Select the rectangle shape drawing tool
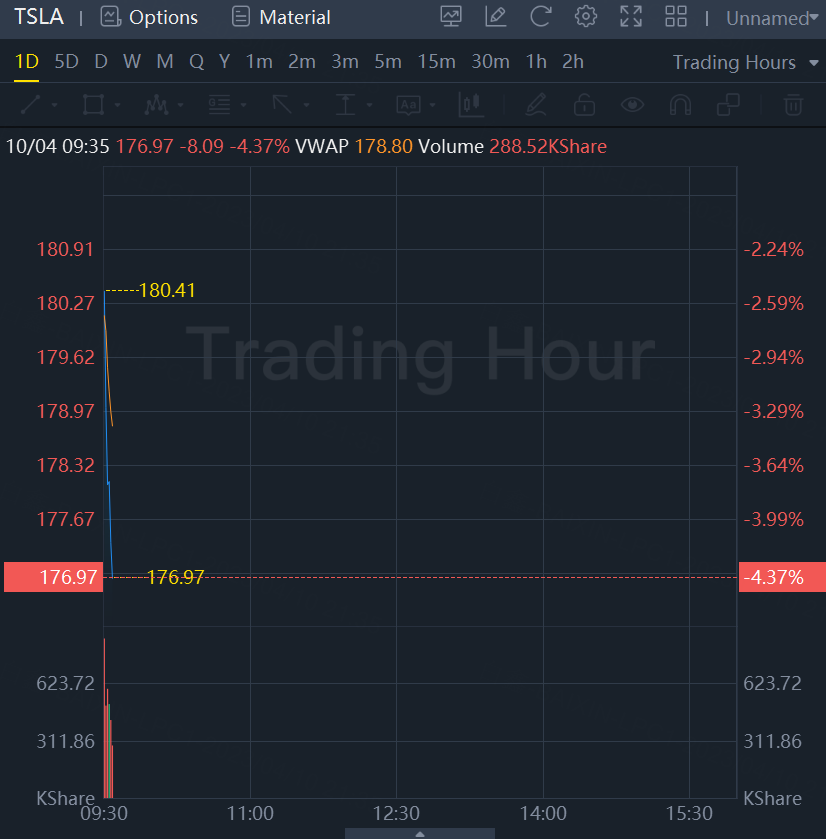 click(94, 104)
